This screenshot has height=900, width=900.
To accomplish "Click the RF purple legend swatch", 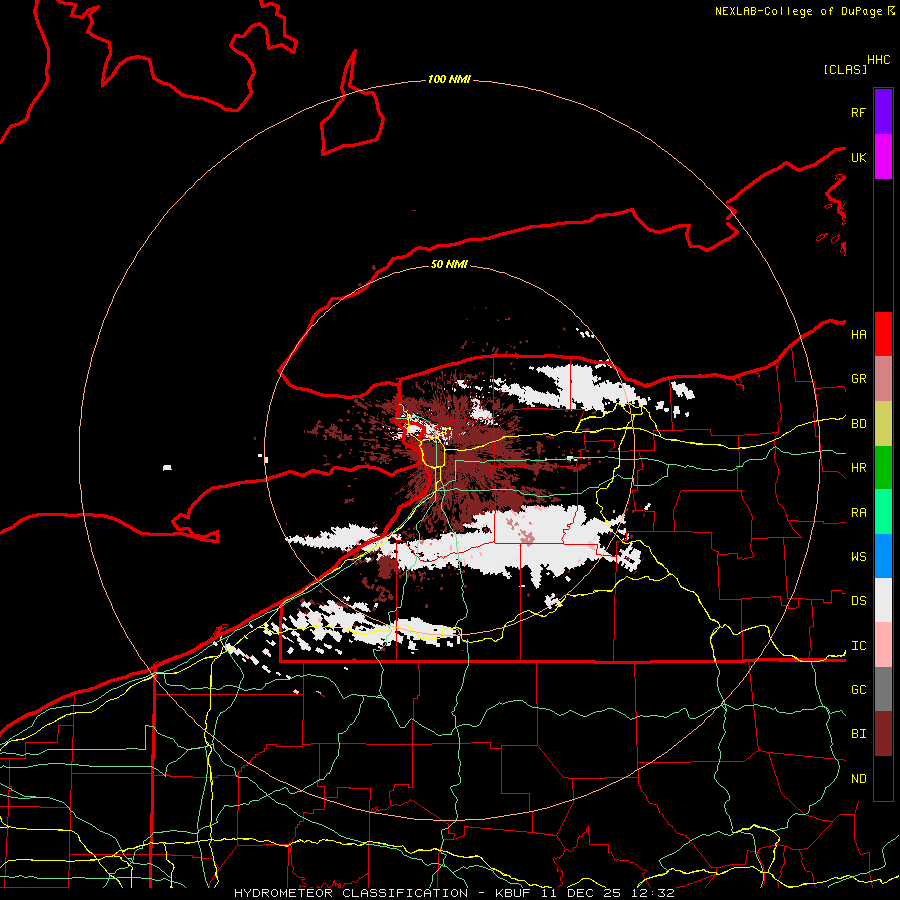I will point(883,112).
